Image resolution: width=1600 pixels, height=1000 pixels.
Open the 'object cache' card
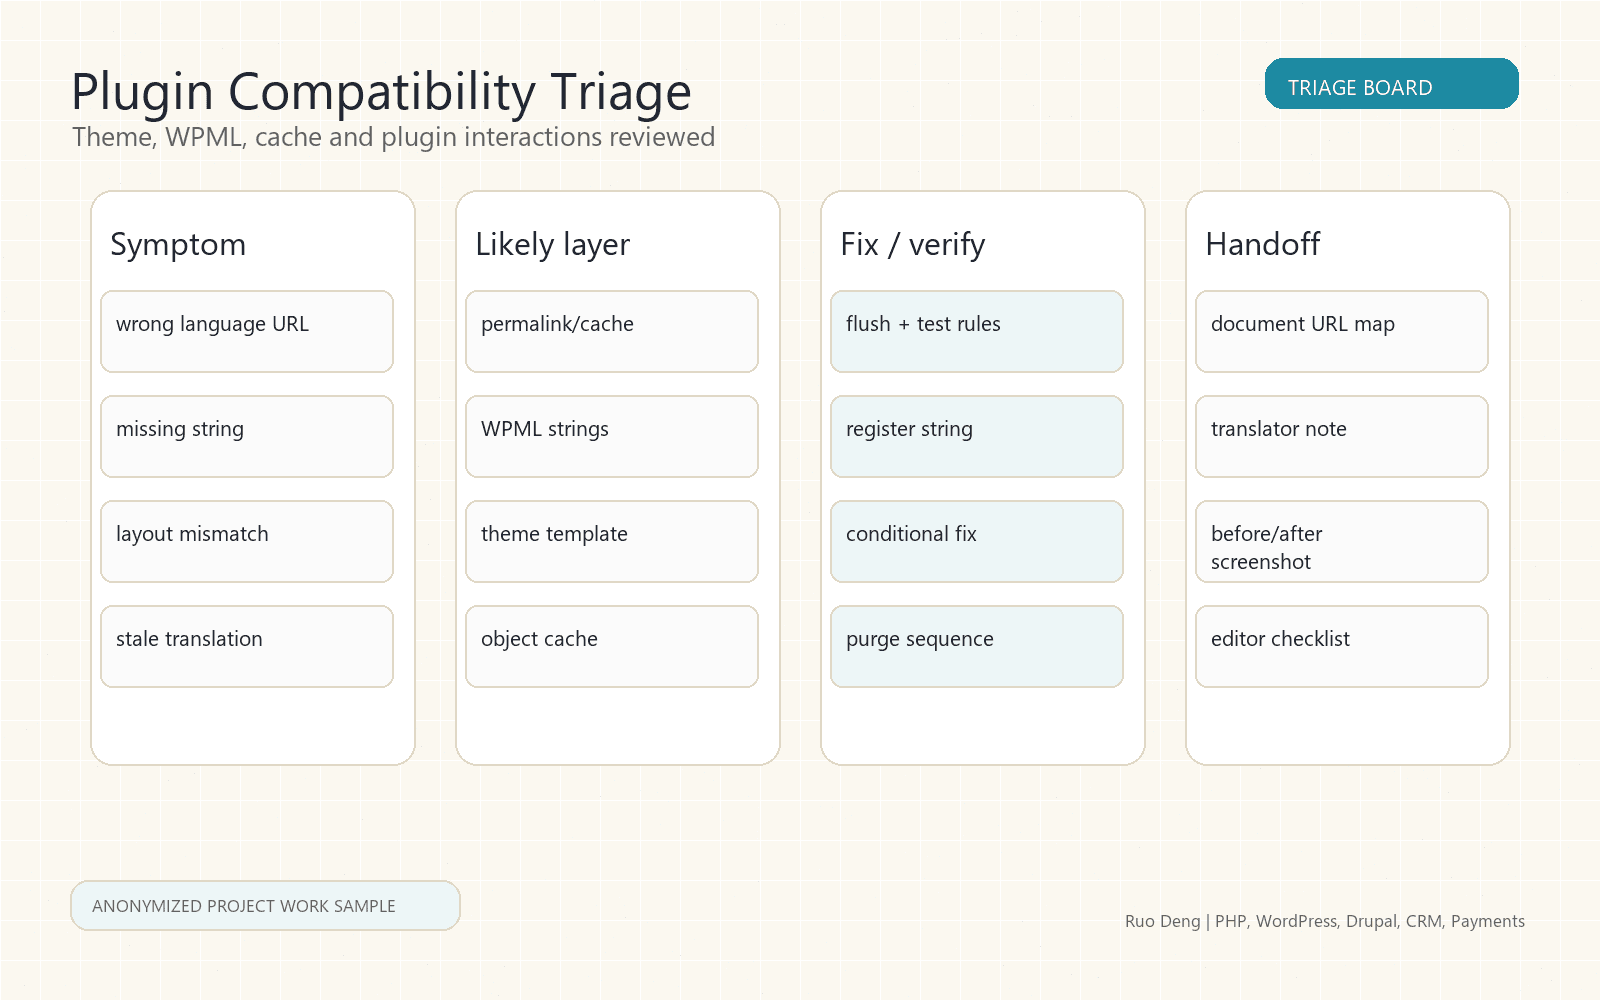pos(612,647)
